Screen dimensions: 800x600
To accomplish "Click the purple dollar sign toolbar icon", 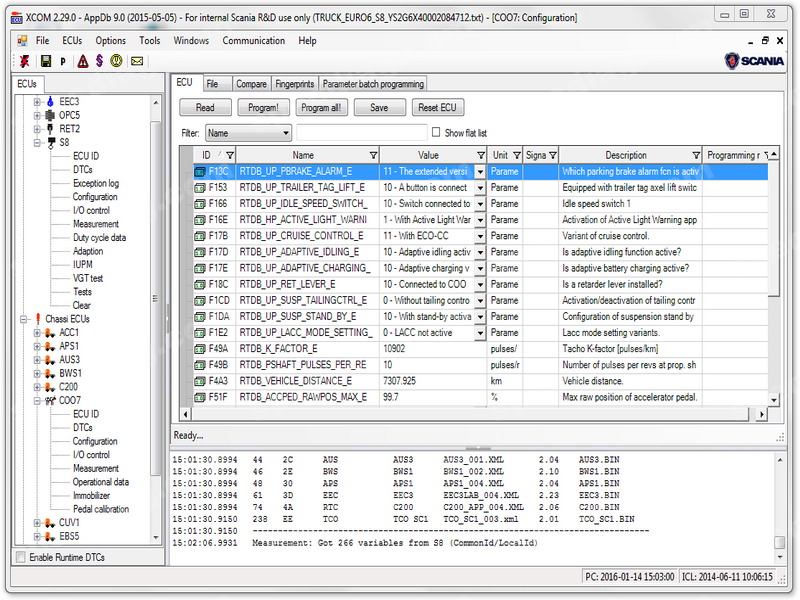I will (x=99, y=61).
